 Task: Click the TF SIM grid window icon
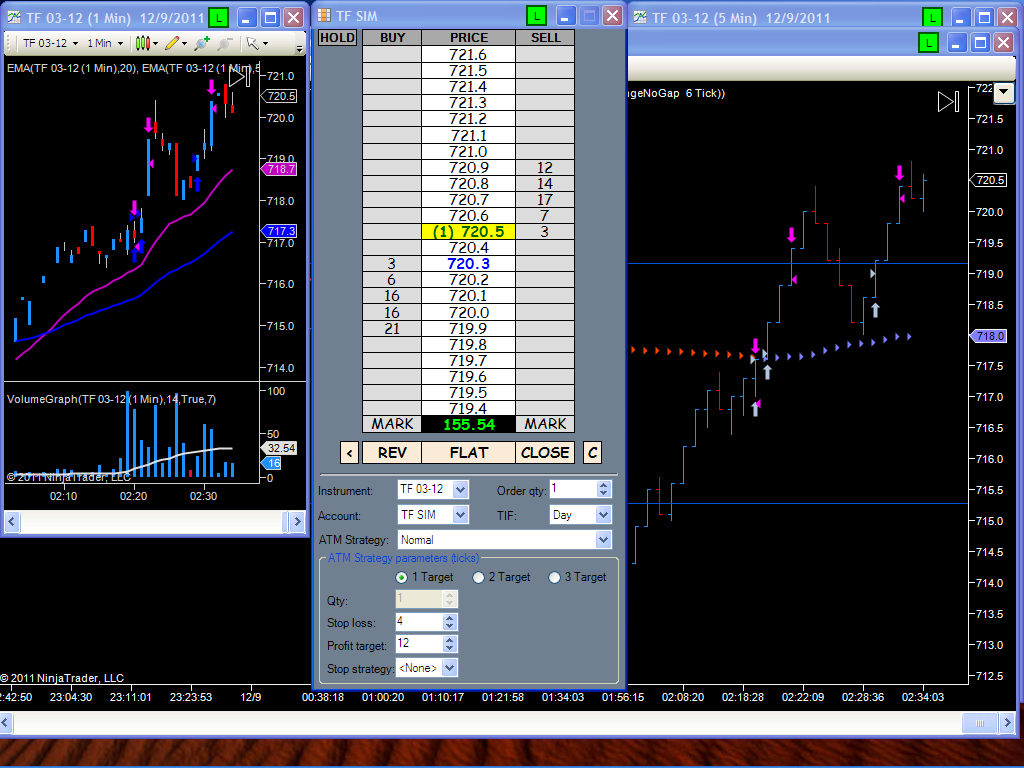pos(324,16)
